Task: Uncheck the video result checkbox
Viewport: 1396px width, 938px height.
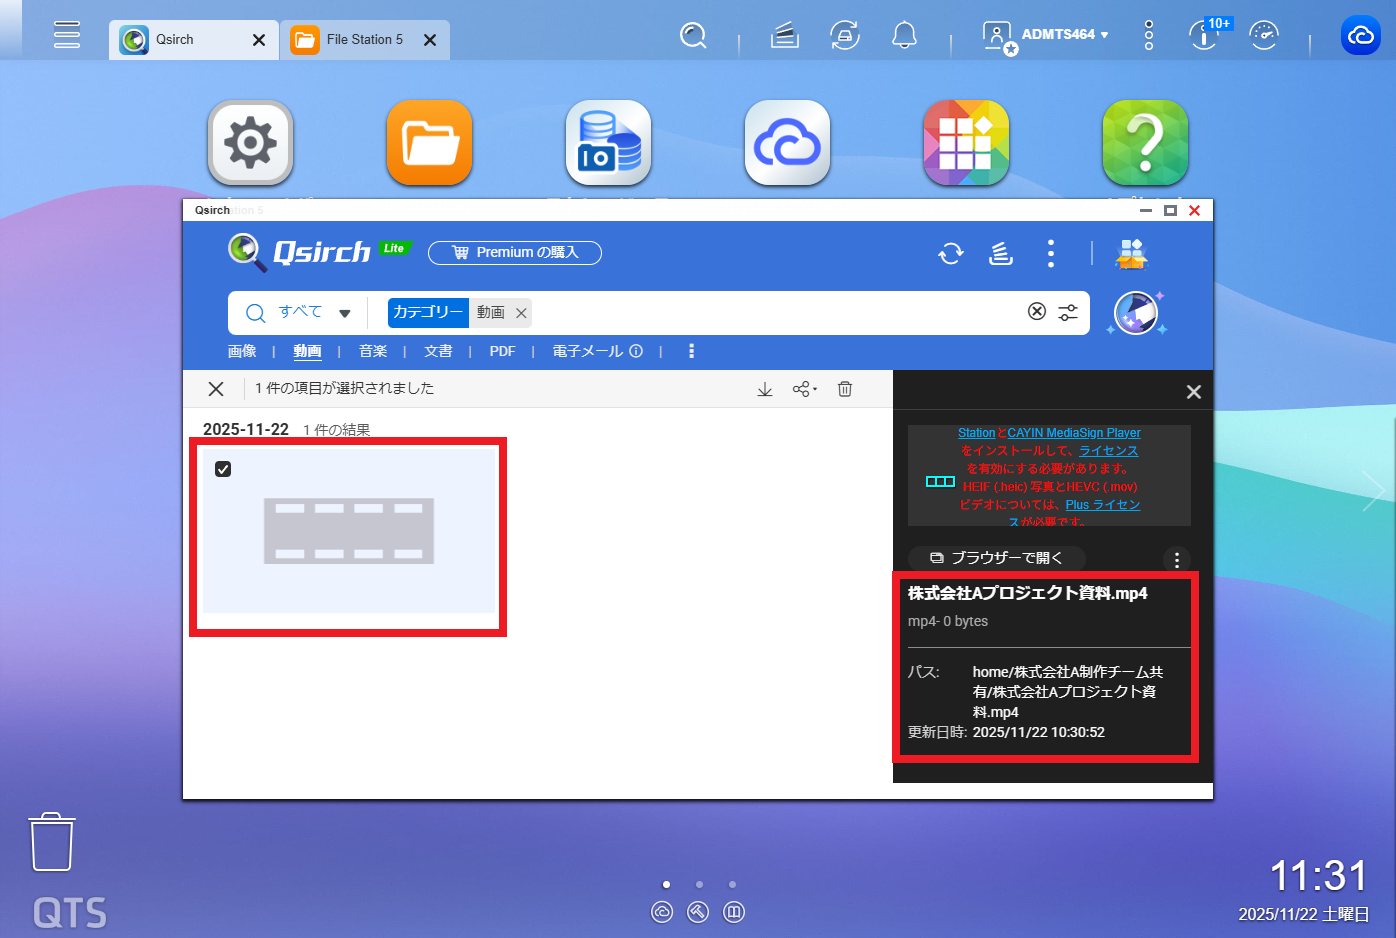Action: (223, 469)
